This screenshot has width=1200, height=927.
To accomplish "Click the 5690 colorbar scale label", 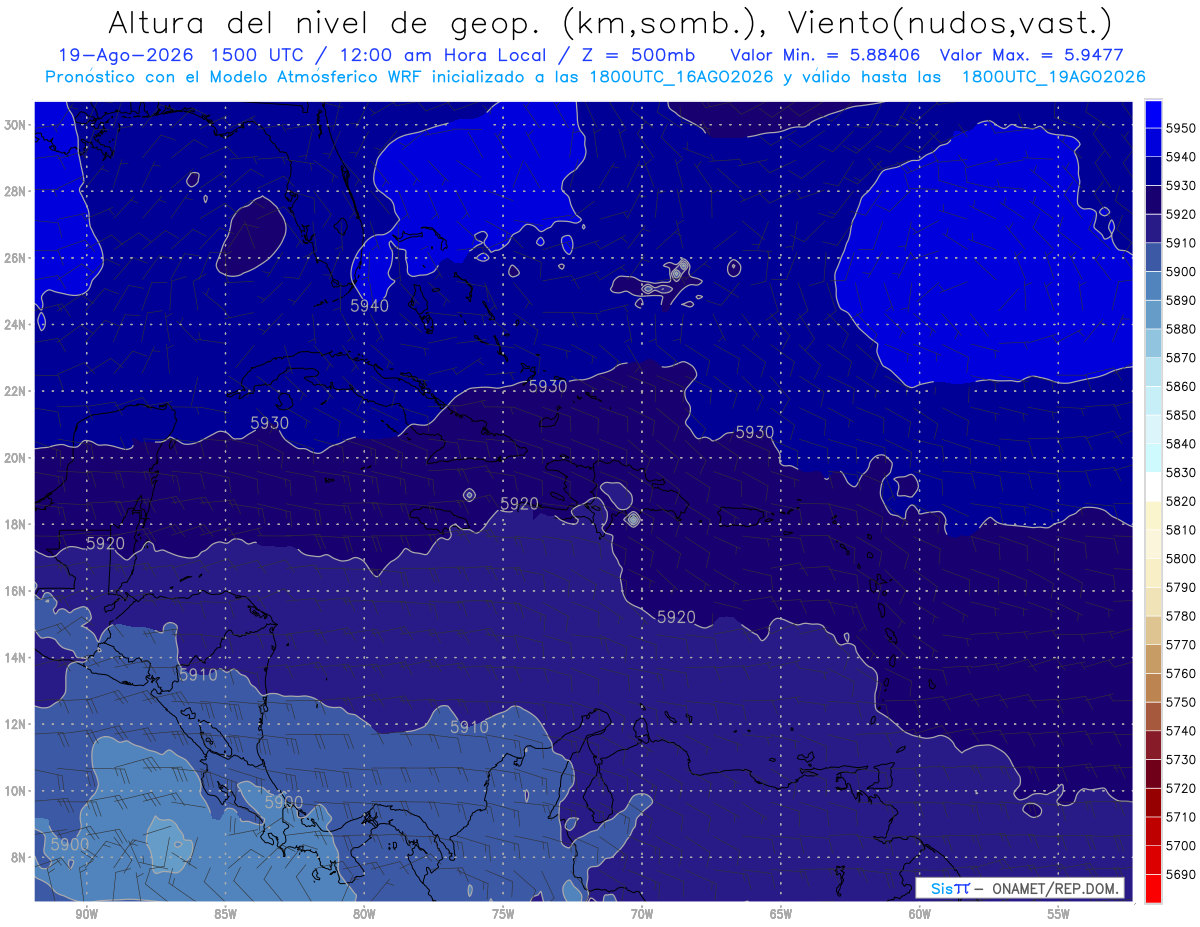I will pos(1181,874).
